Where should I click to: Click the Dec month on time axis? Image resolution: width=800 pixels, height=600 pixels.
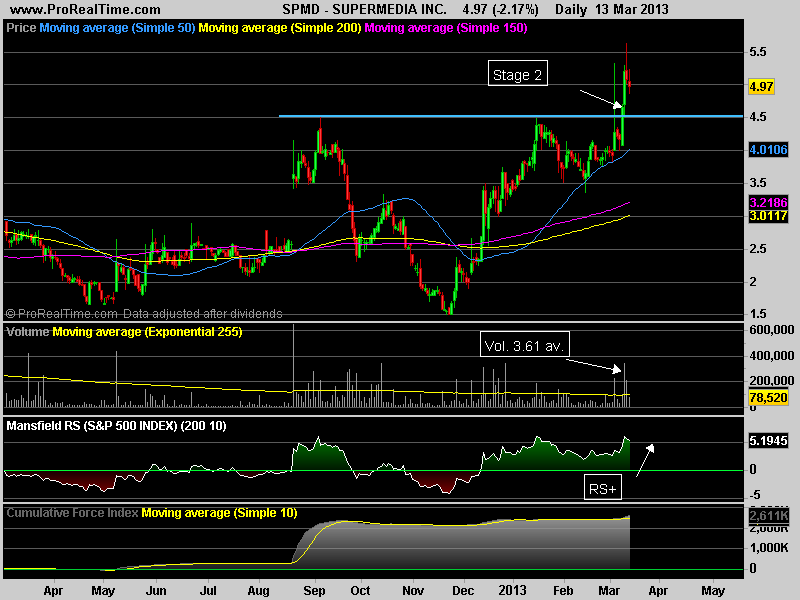click(463, 591)
